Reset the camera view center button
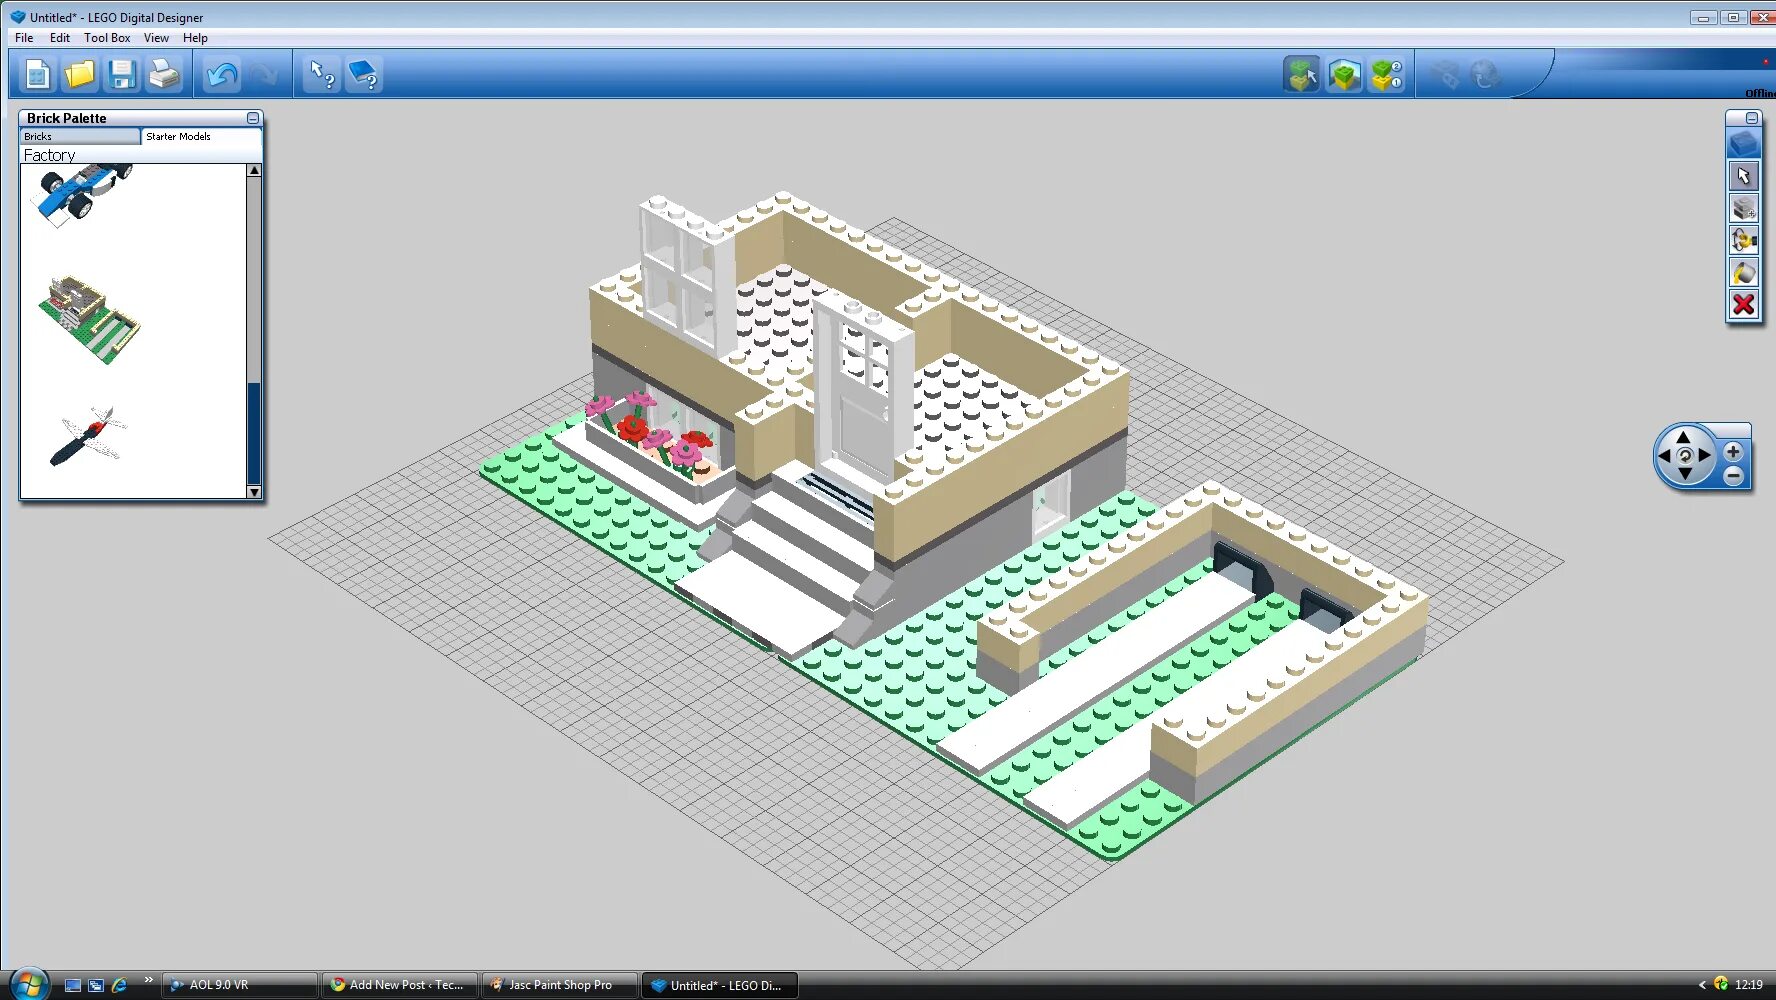The height and width of the screenshot is (1000, 1776). coord(1684,456)
